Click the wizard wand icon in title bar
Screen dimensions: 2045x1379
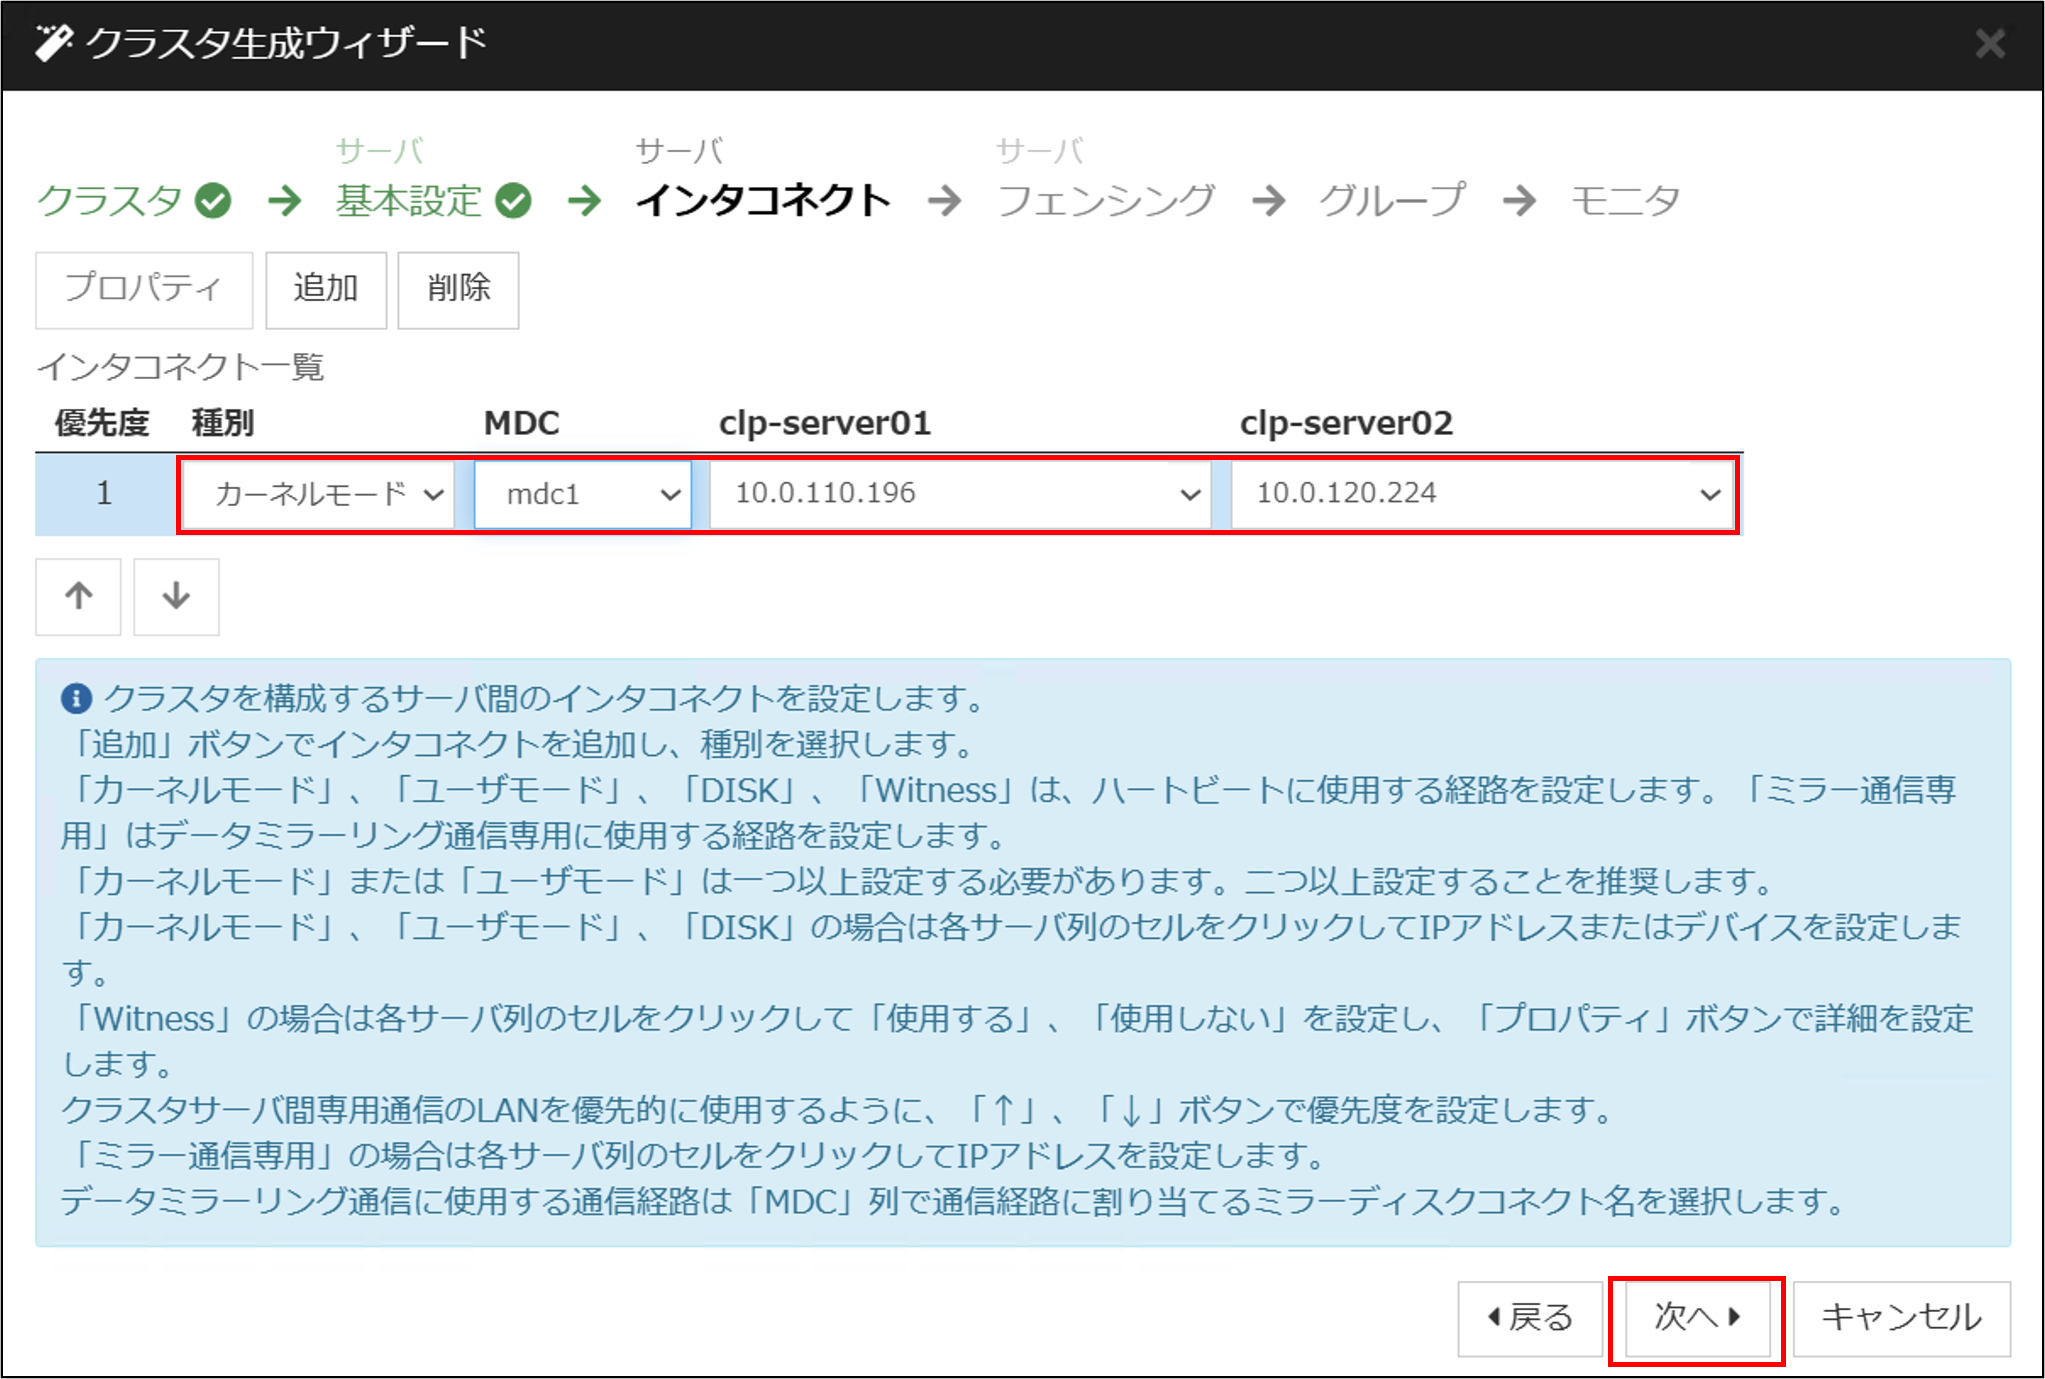click(x=54, y=43)
